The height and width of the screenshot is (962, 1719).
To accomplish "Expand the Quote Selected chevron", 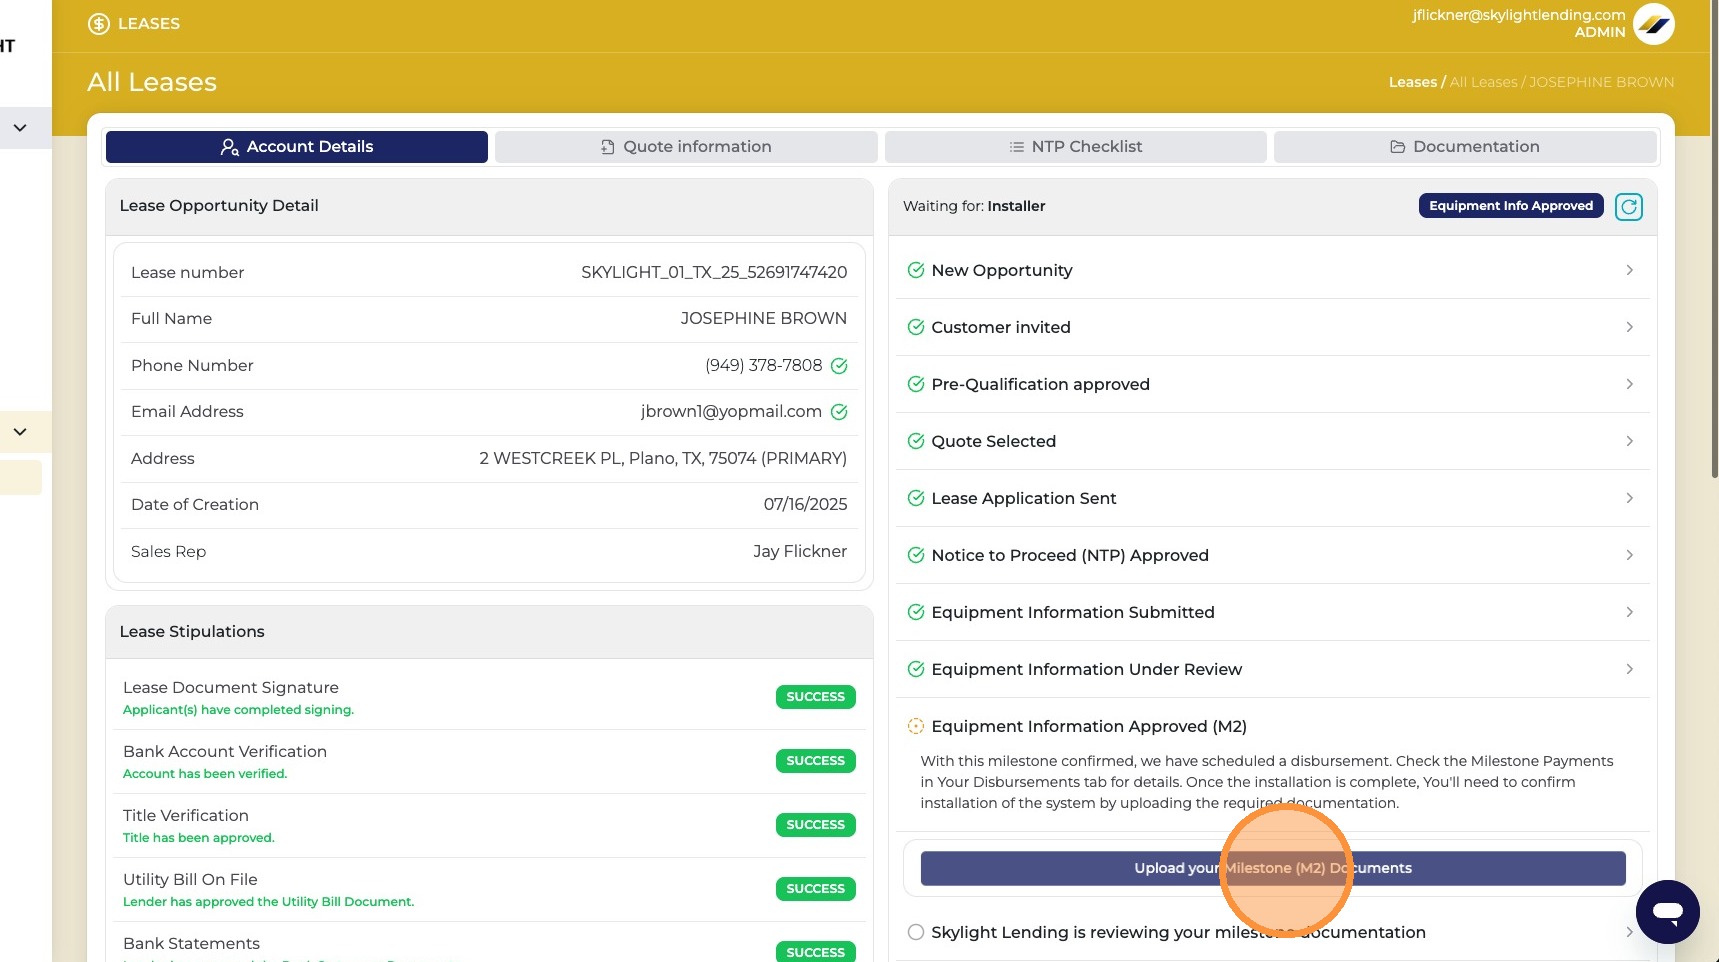I will click(x=1629, y=441).
